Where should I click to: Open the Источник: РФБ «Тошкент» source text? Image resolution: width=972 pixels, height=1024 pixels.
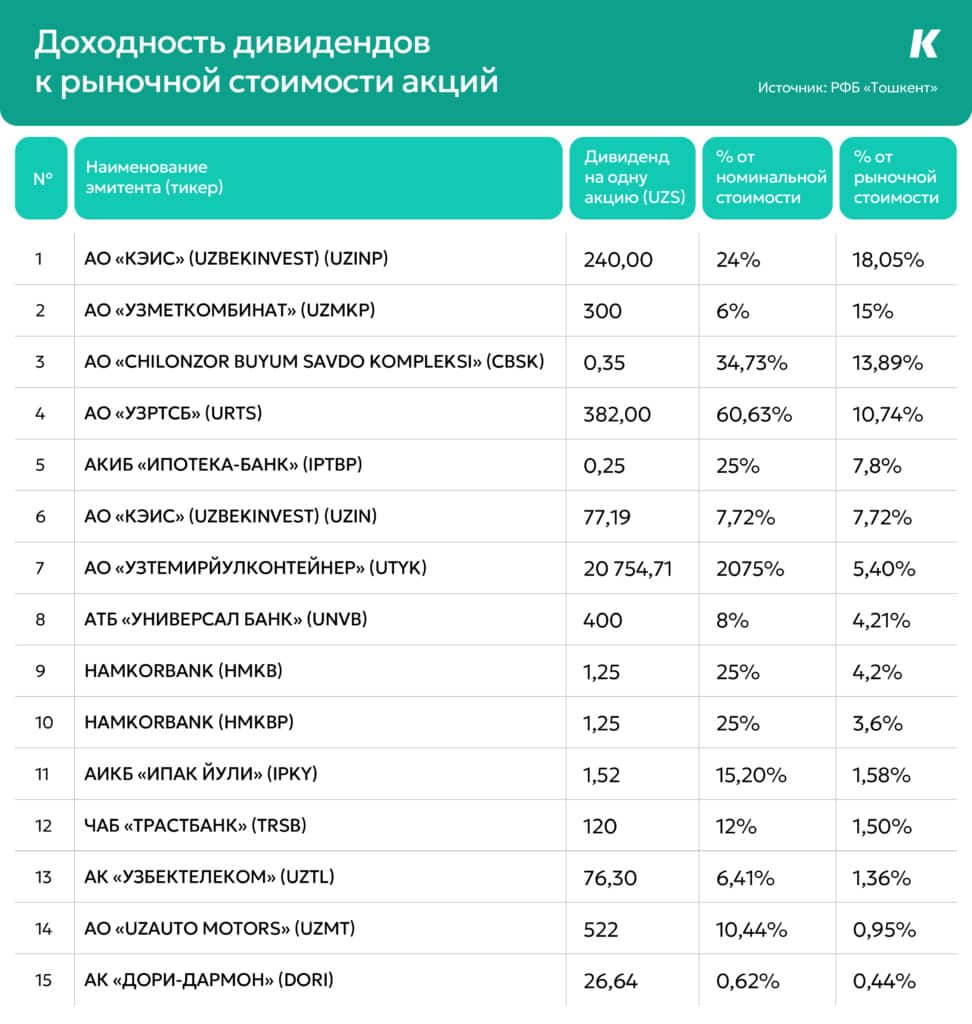[847, 88]
